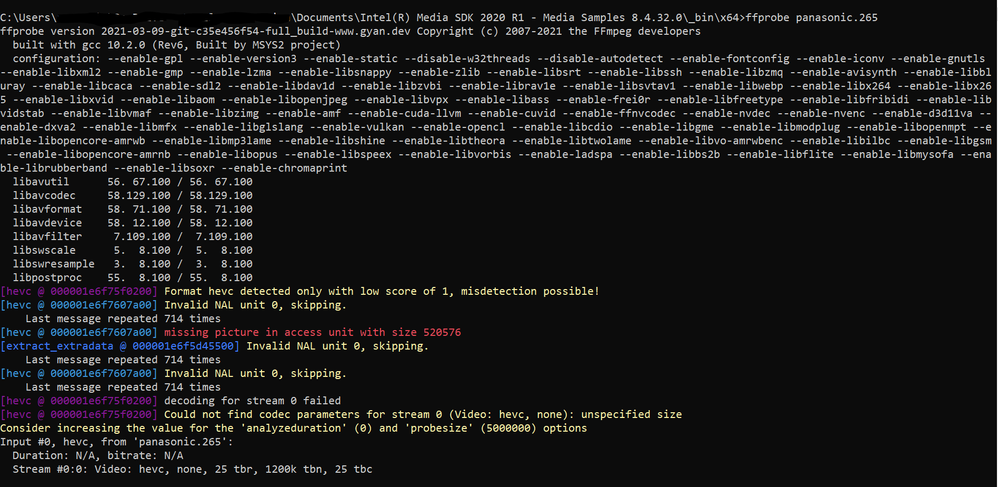Click the 'Duration: N/A, bitrate: N/A' line
This screenshot has height=487, width=998.
point(98,456)
